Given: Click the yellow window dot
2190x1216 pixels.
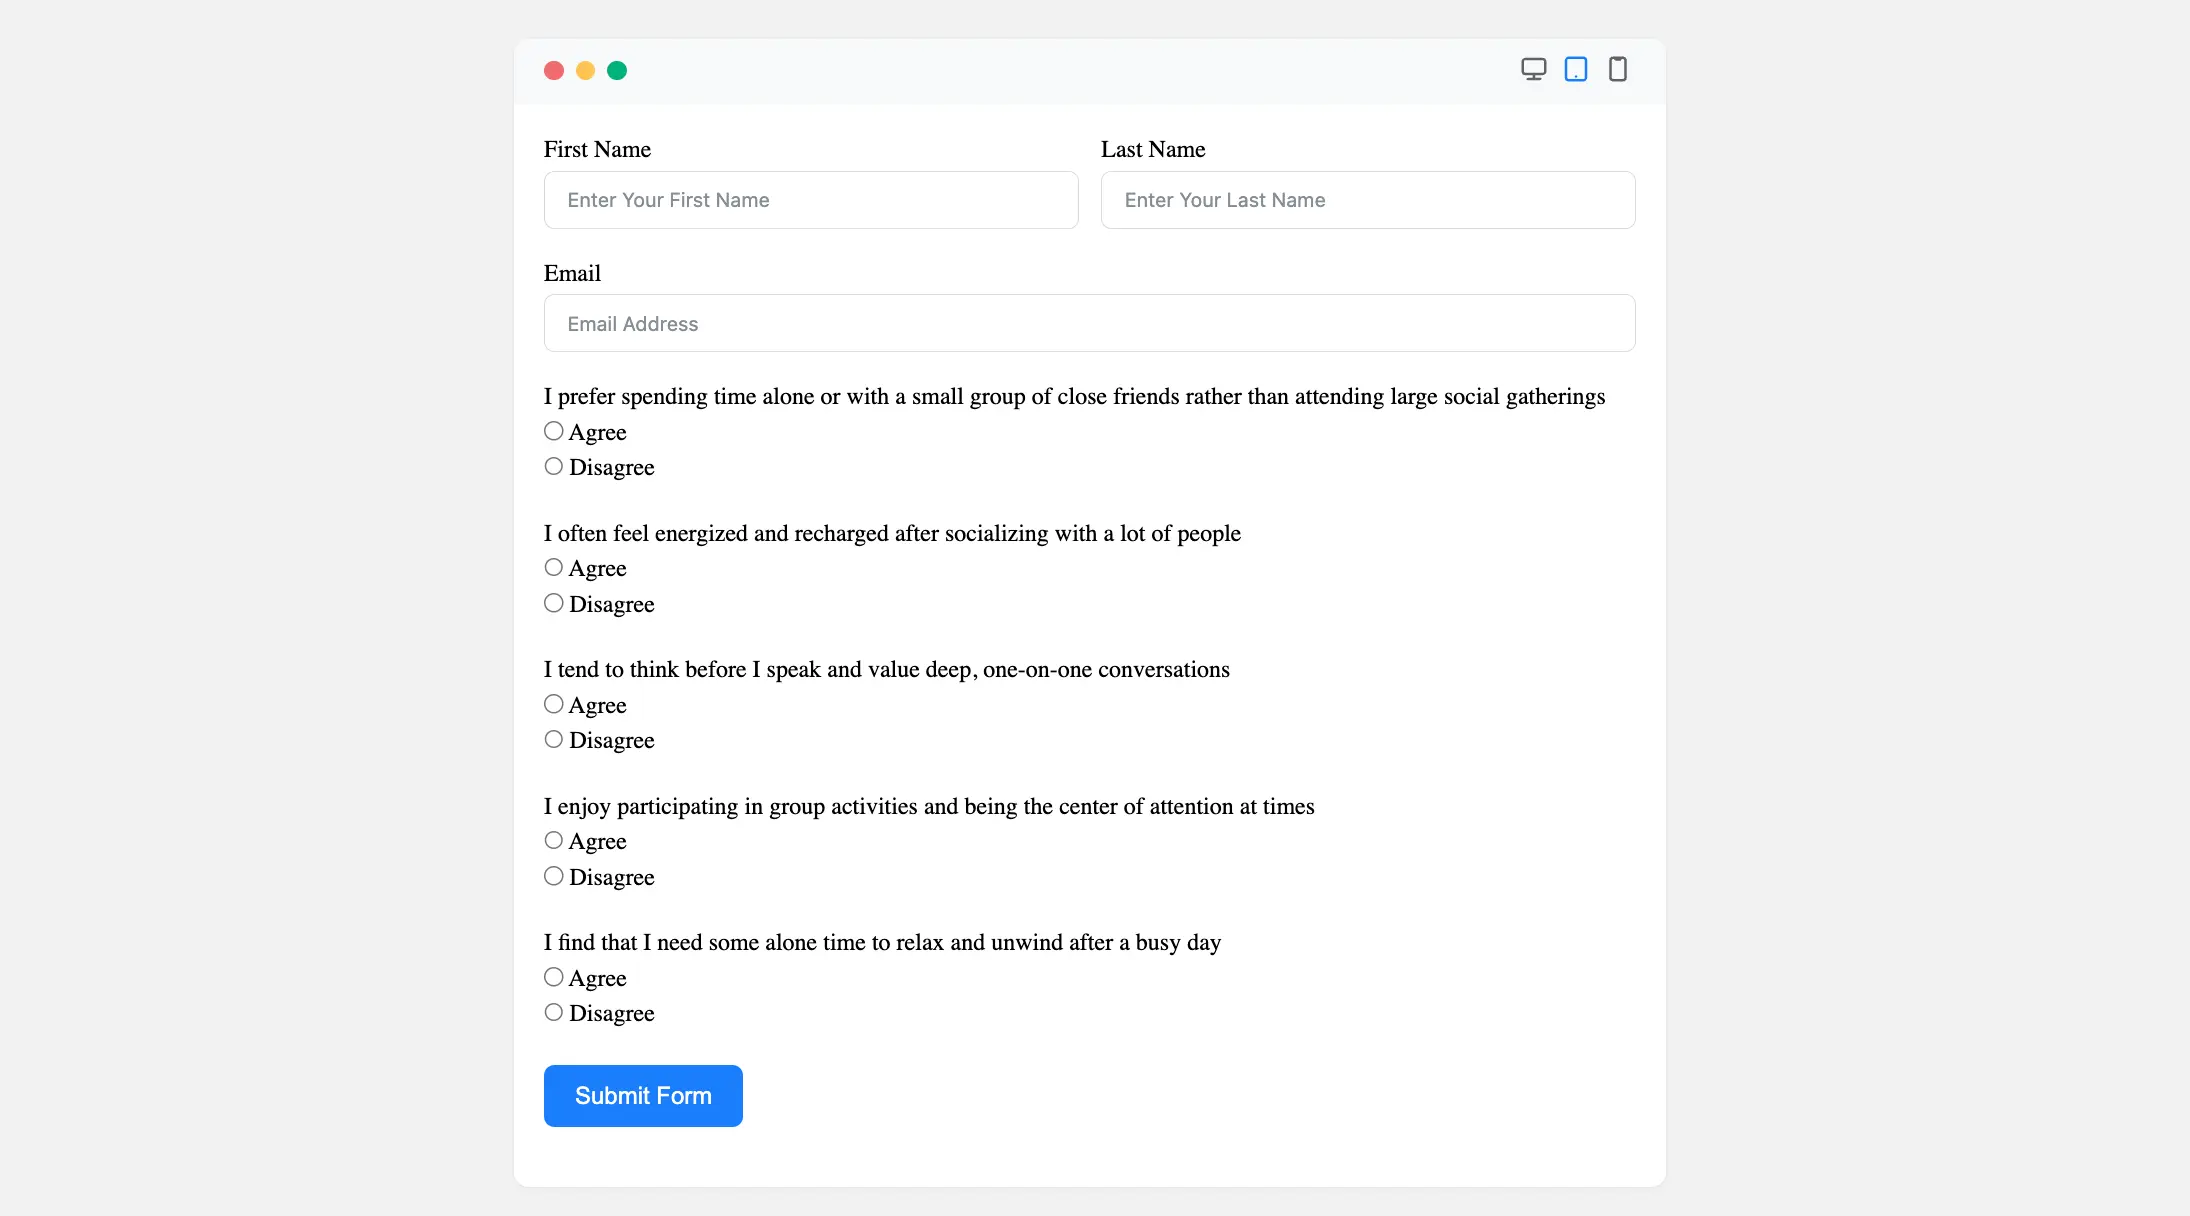Looking at the screenshot, I should [586, 70].
